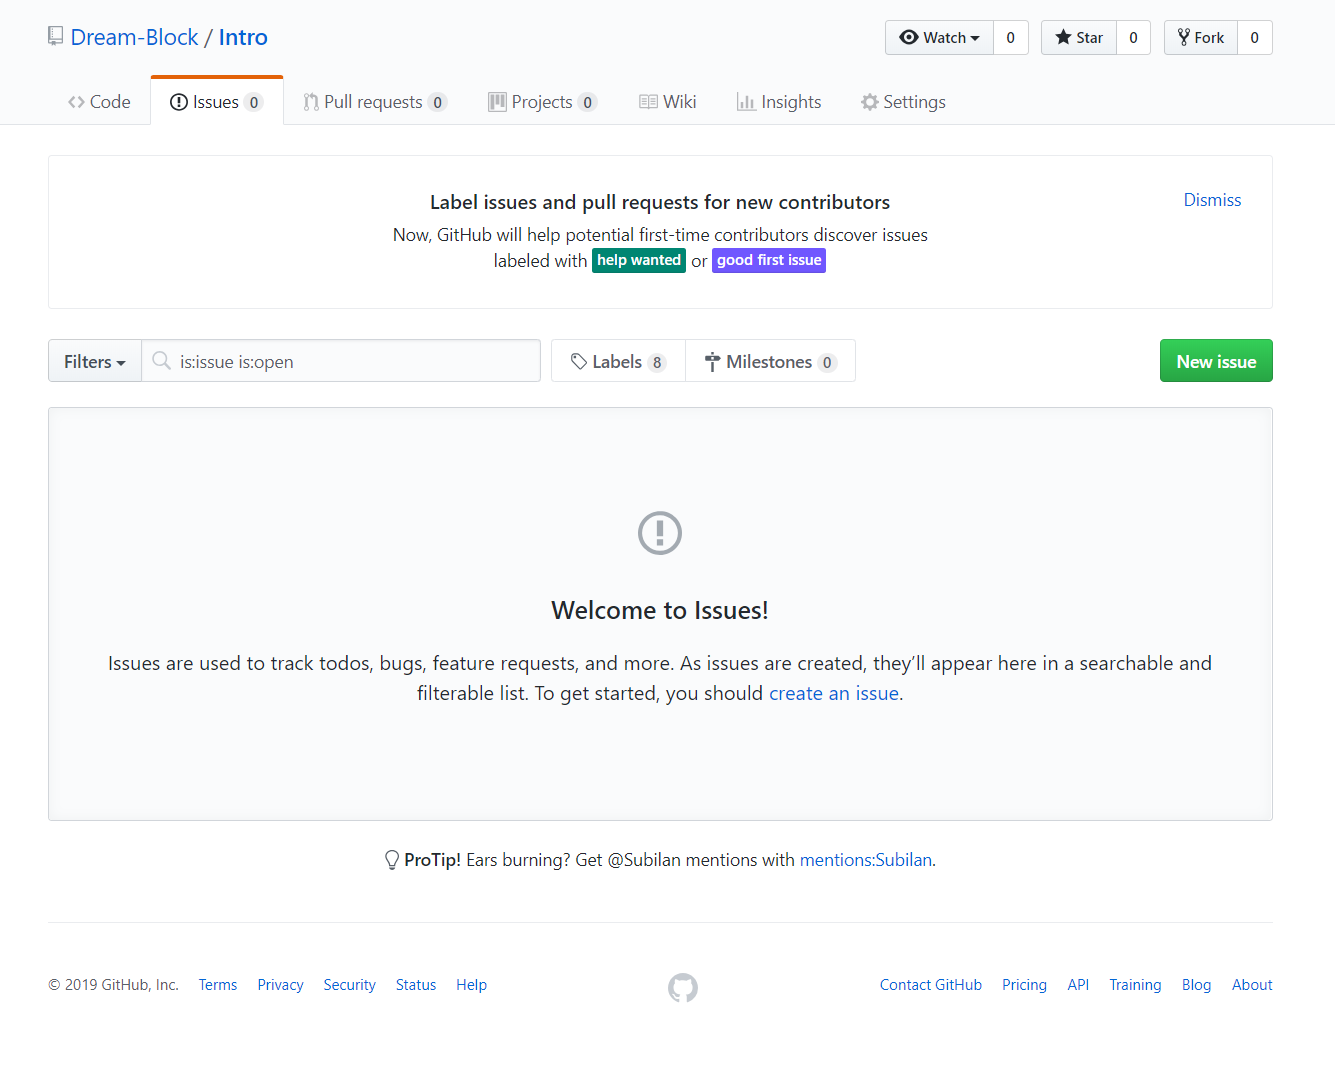This screenshot has width=1335, height=1074.
Task: Dismiss the new contributors banner
Action: [1212, 199]
